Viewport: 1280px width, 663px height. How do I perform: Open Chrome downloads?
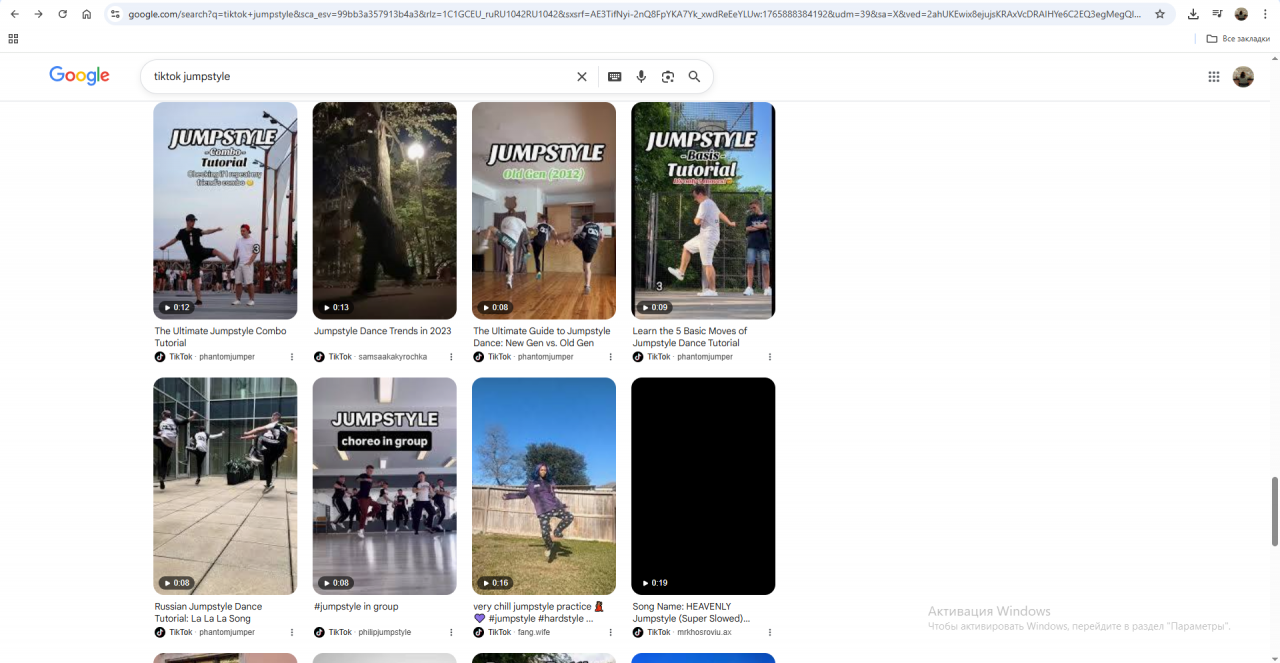[1193, 14]
